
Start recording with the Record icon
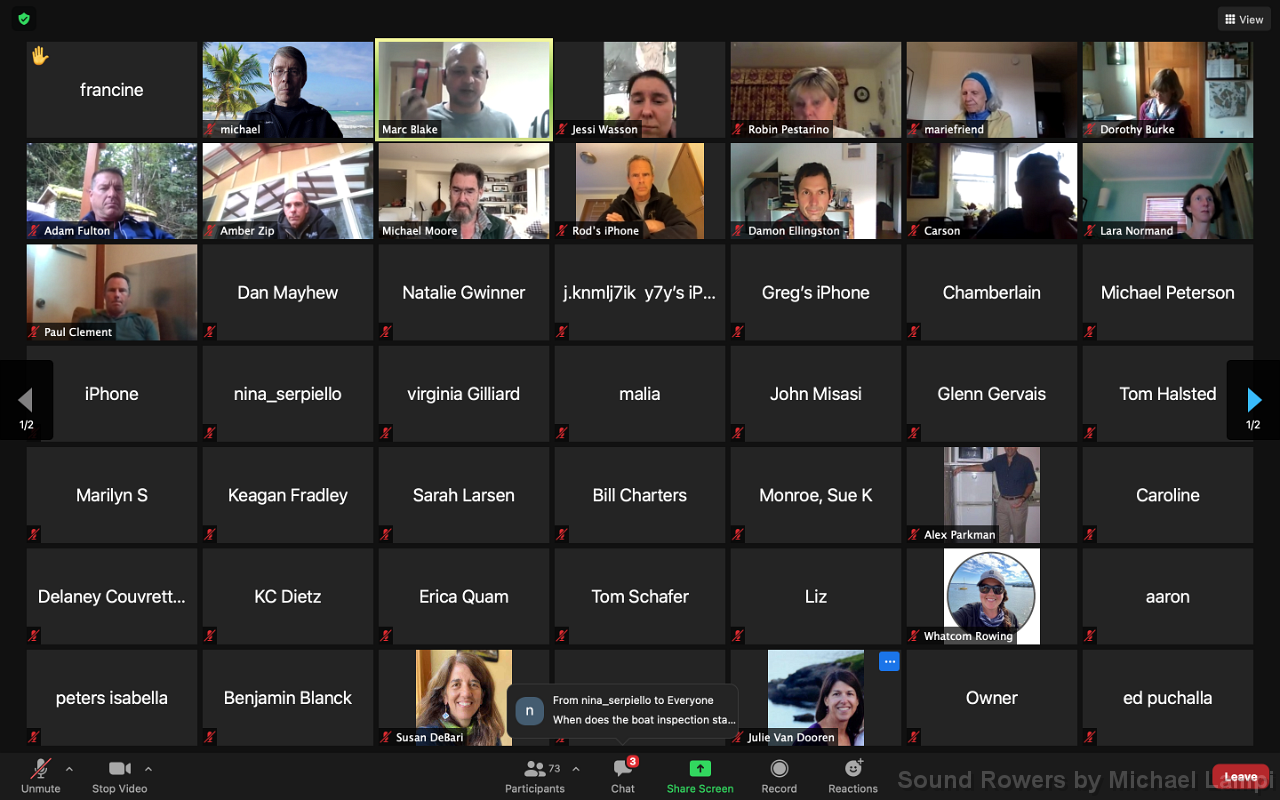[x=779, y=769]
